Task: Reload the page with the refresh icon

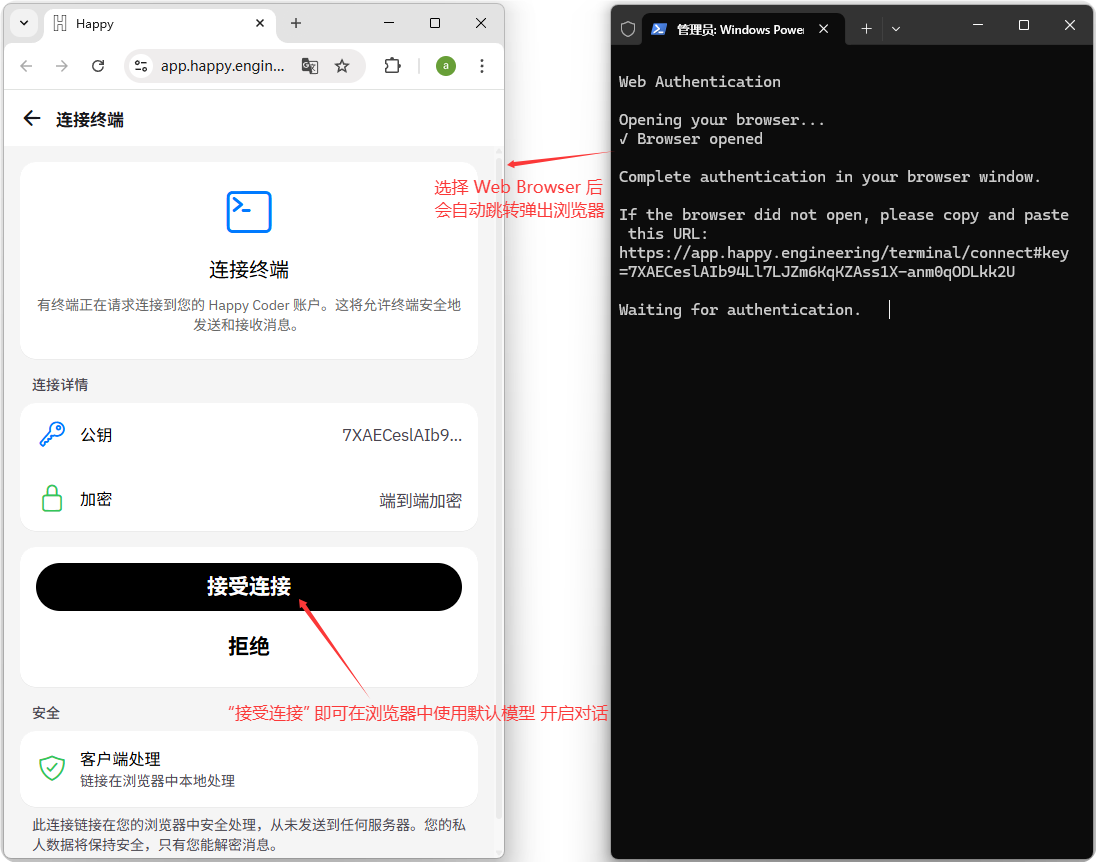Action: tap(98, 66)
